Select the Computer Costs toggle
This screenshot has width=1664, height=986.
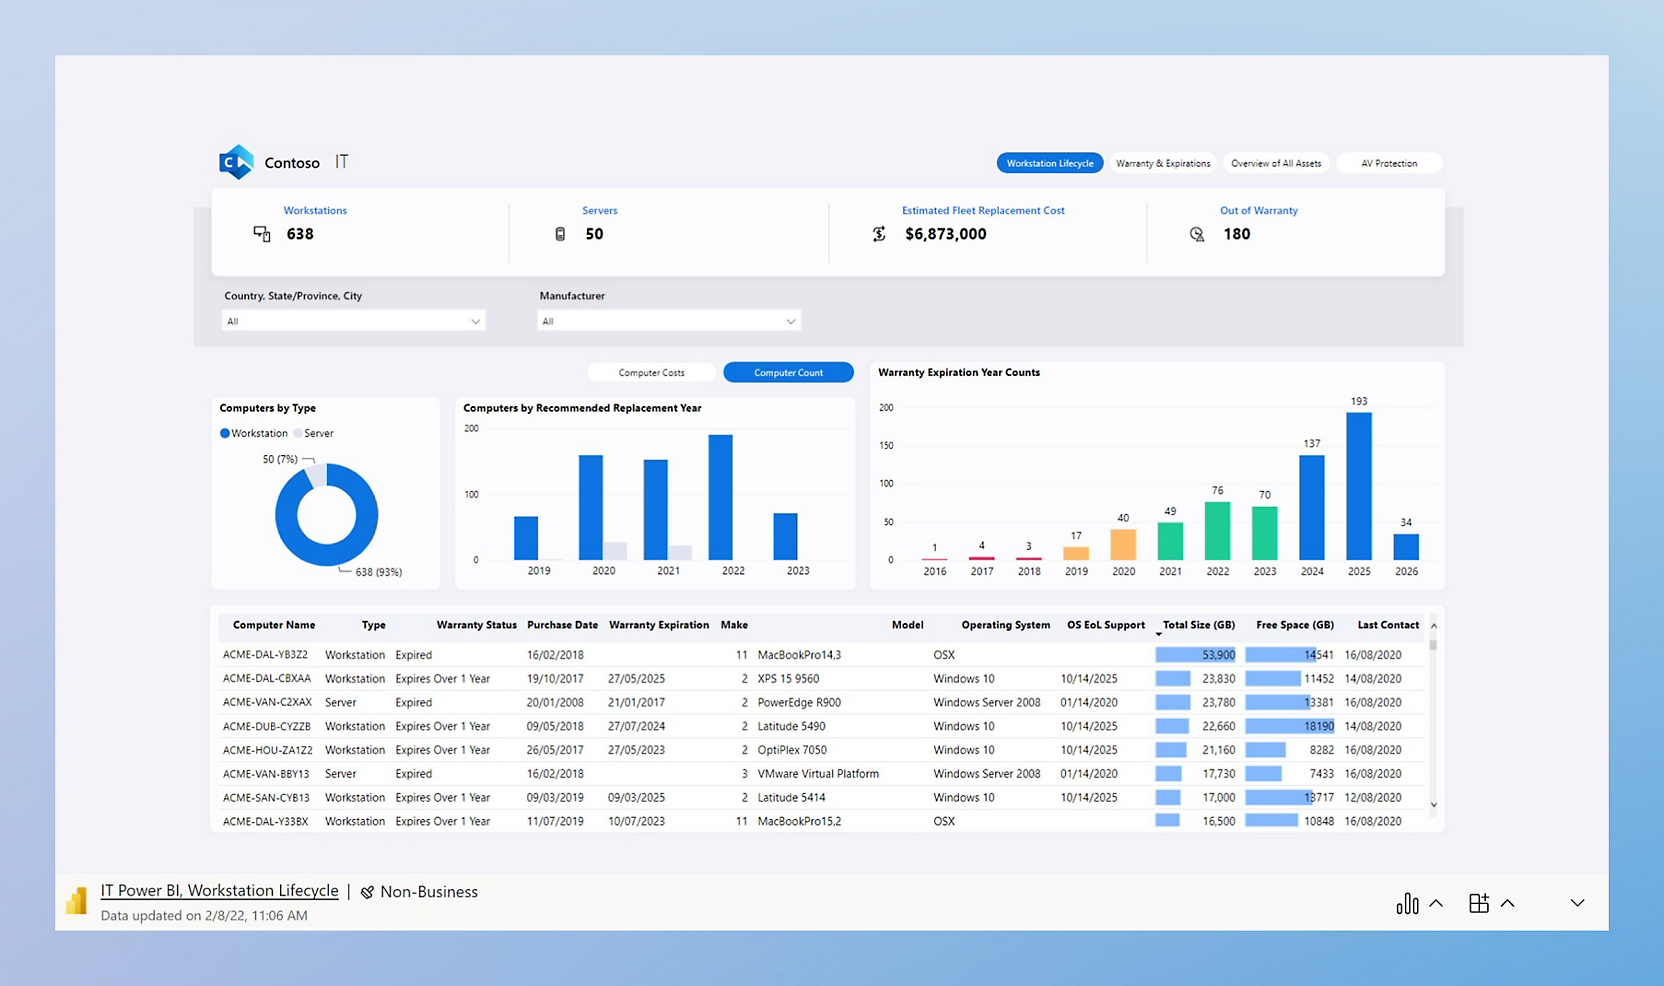point(652,373)
